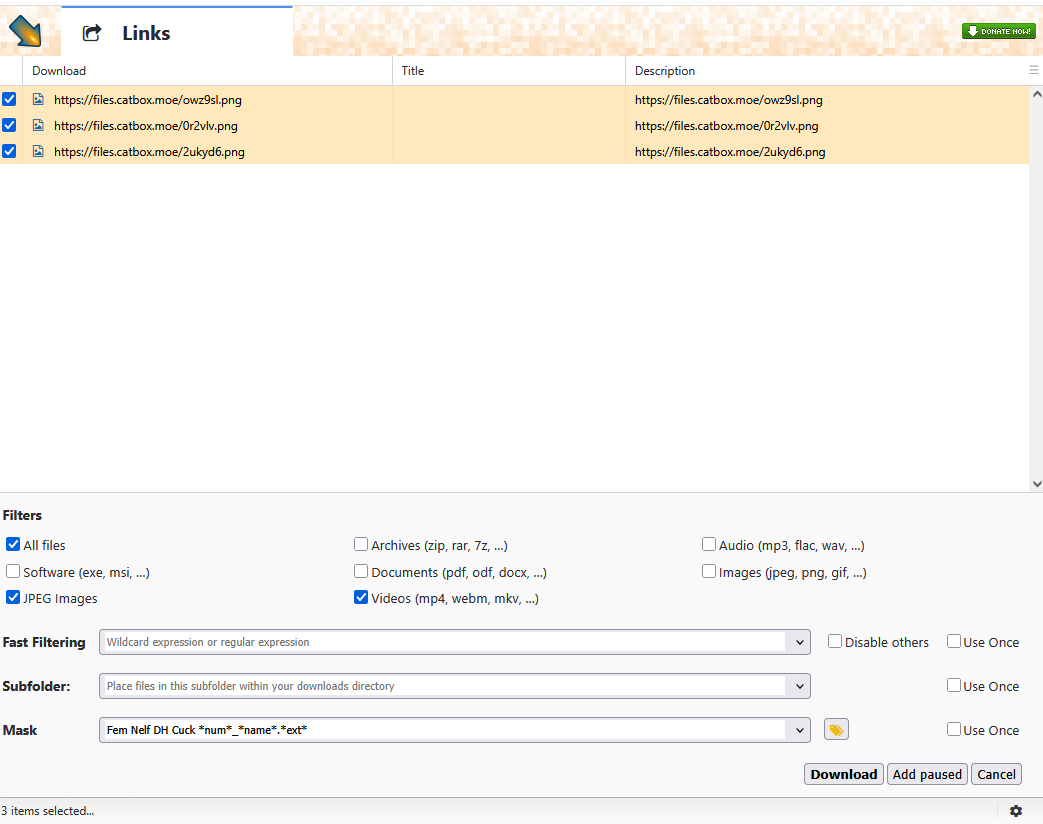Toggle the Videos (mp4, webm, mkv) filter
Viewport: 1043px width, 824px height.
click(x=361, y=597)
